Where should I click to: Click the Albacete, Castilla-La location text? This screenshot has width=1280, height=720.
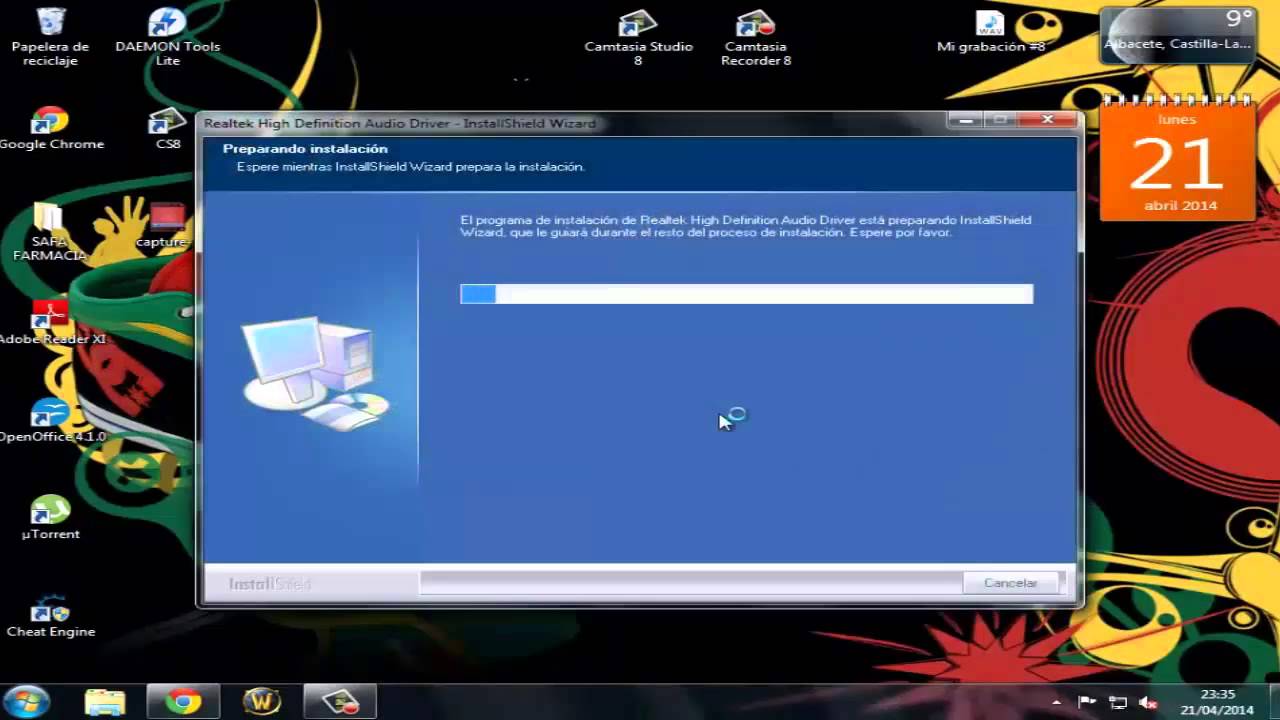[x=1178, y=44]
